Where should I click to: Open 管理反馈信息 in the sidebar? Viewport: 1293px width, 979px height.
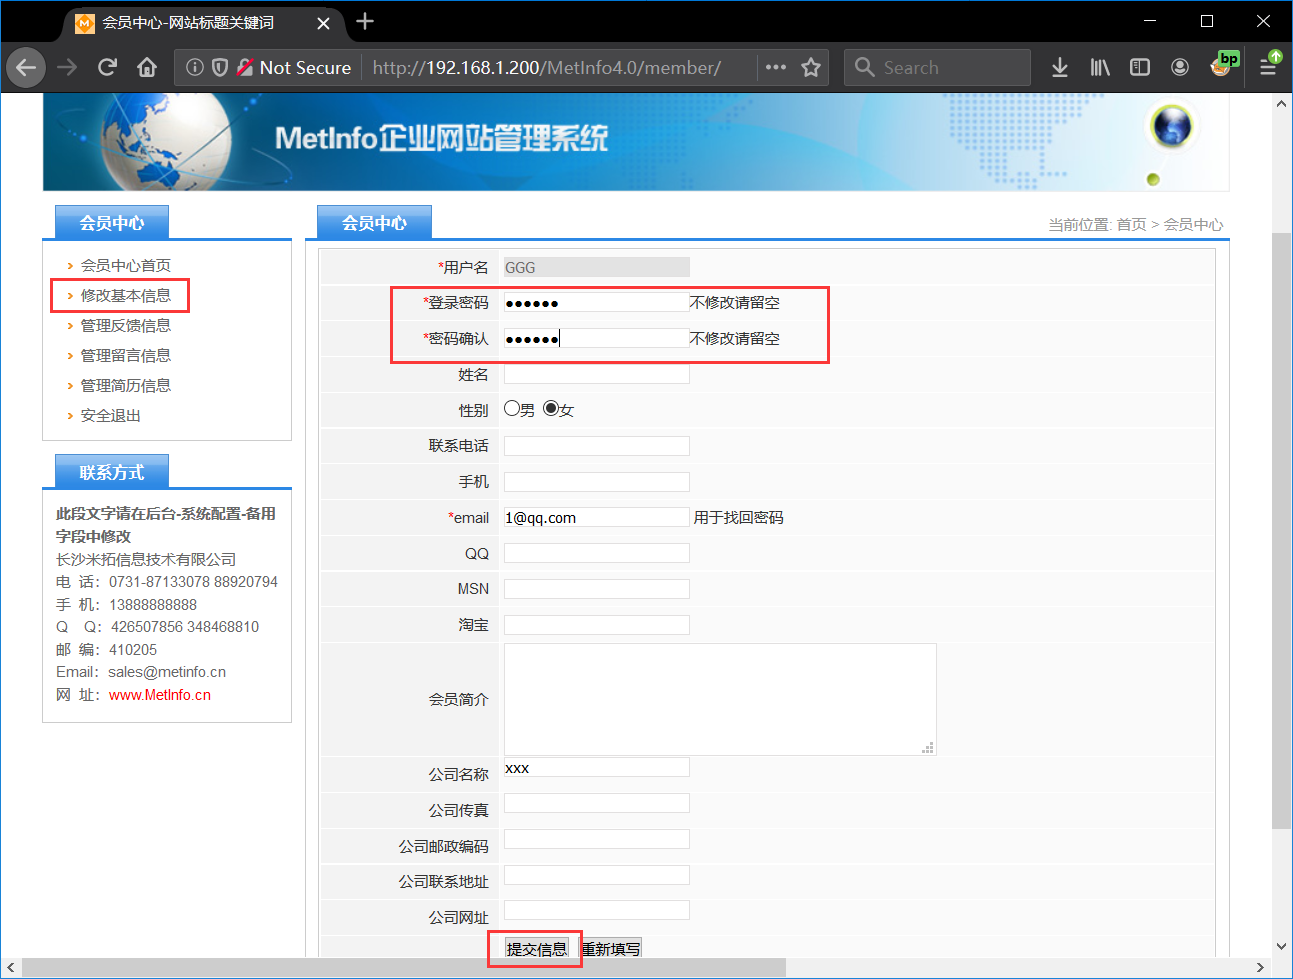point(126,325)
